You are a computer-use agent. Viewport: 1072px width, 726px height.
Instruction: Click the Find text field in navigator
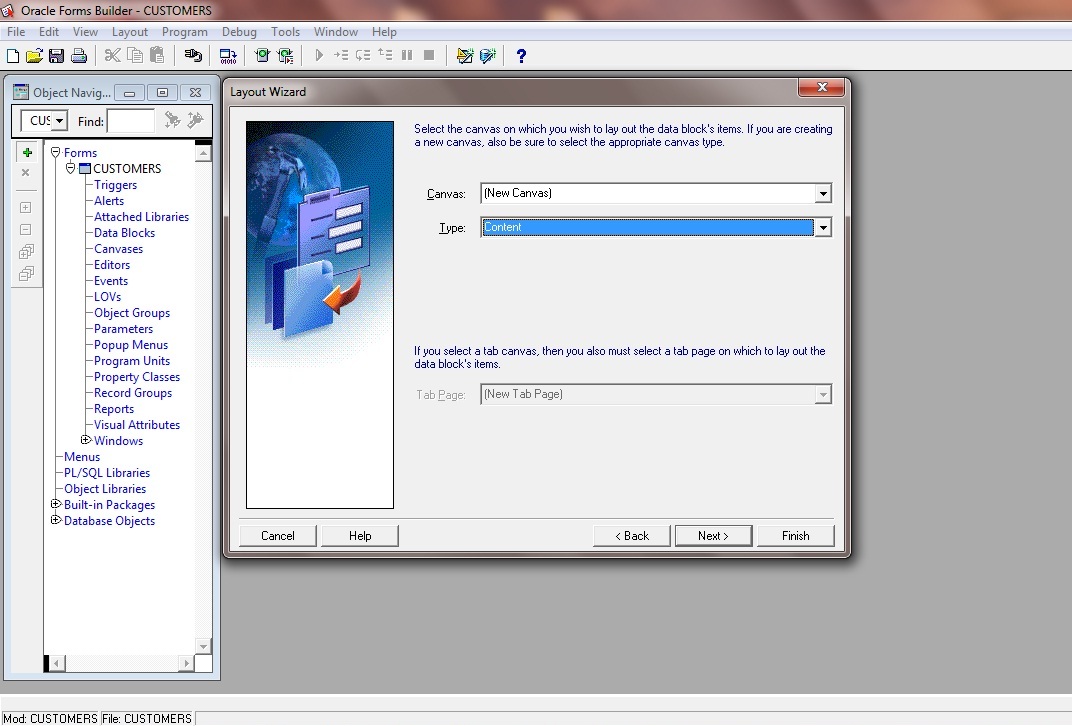[131, 121]
